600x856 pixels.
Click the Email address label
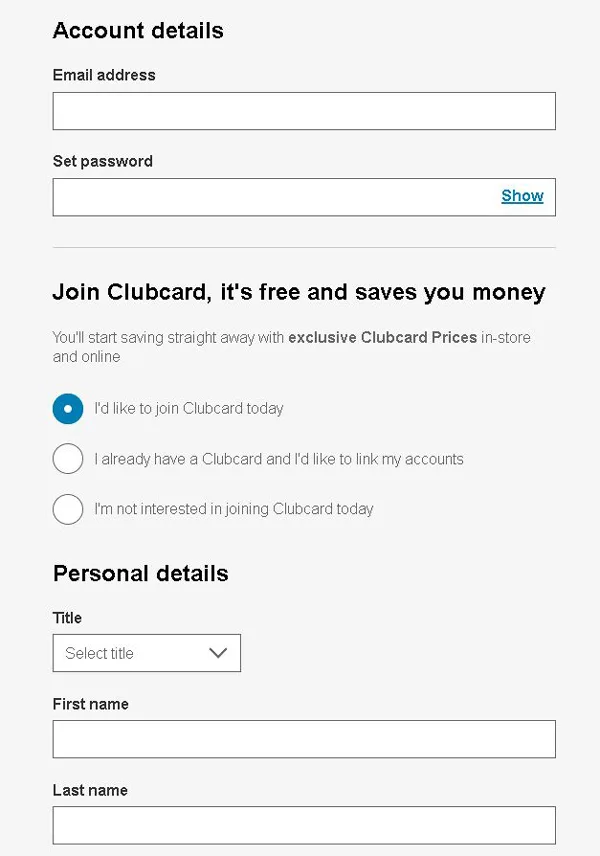pos(104,75)
